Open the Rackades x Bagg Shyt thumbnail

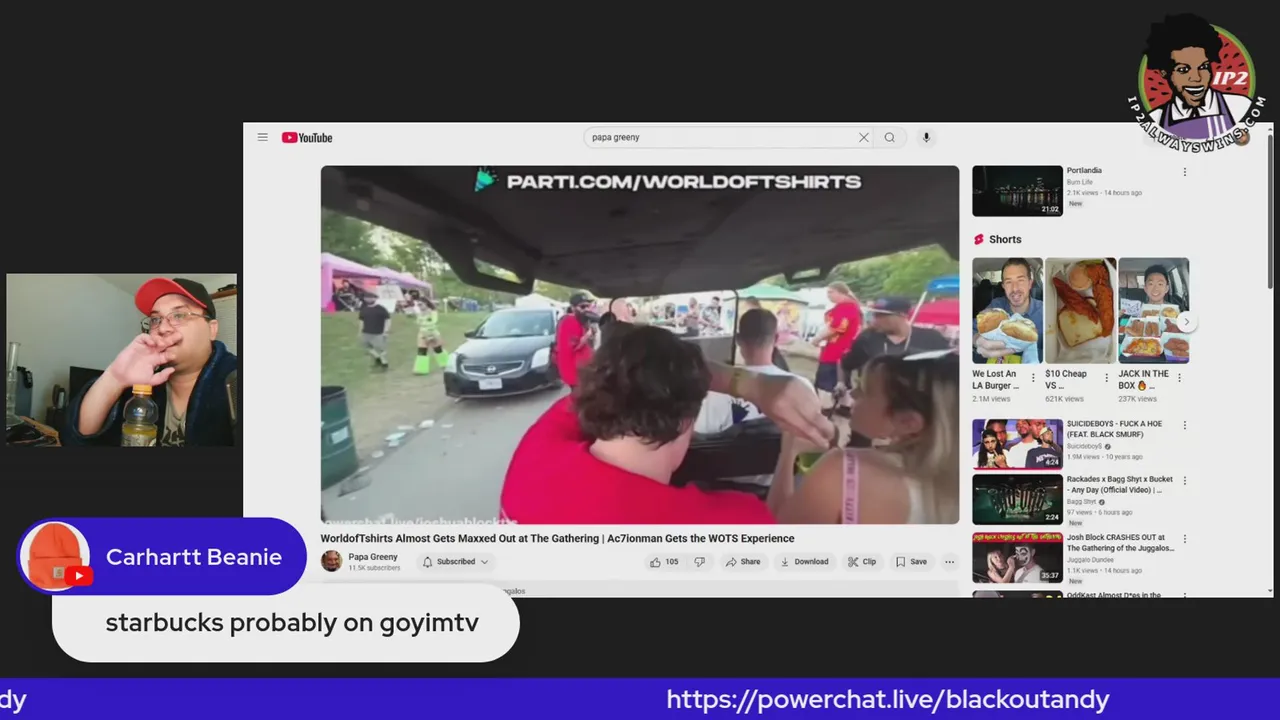[1017, 499]
